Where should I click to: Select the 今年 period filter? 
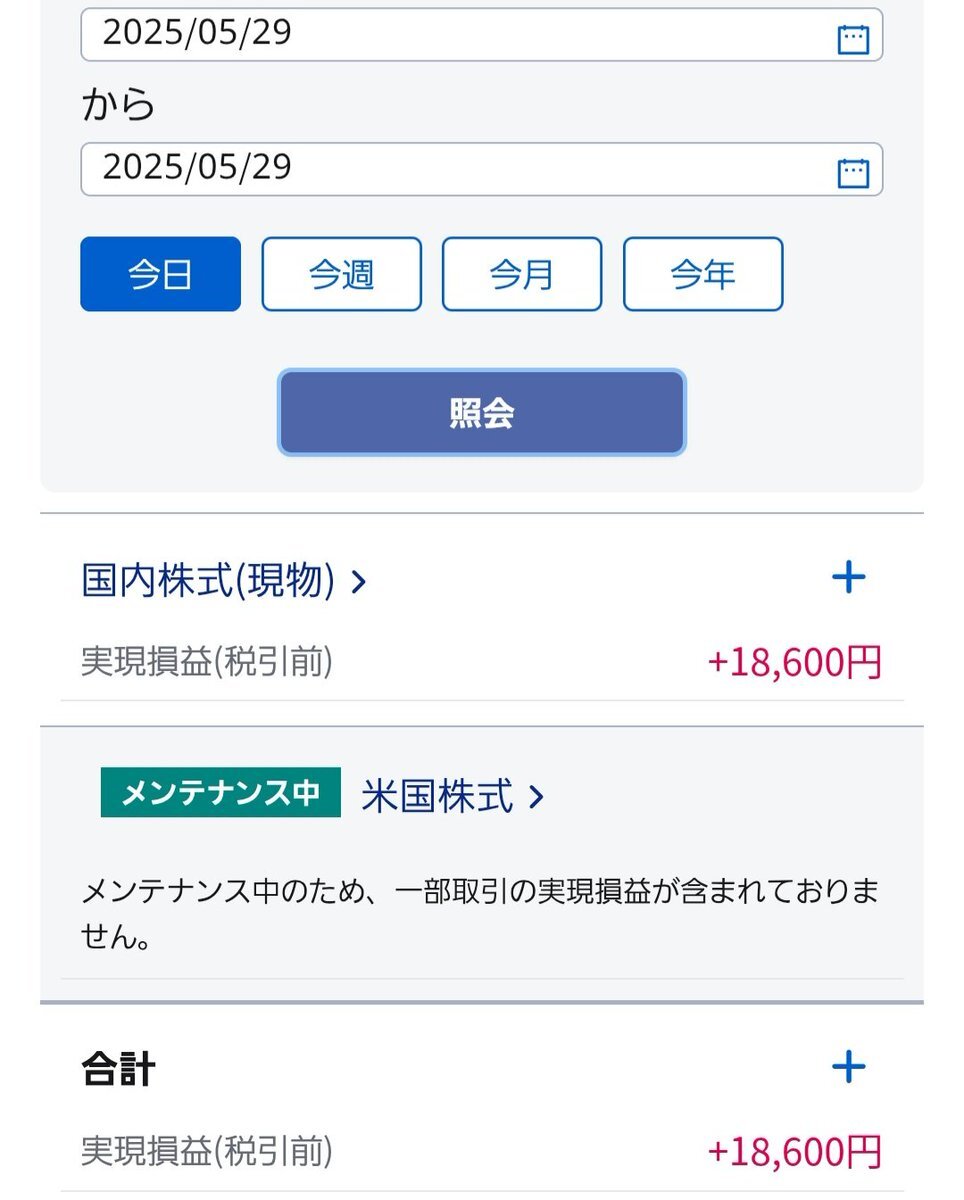click(703, 274)
